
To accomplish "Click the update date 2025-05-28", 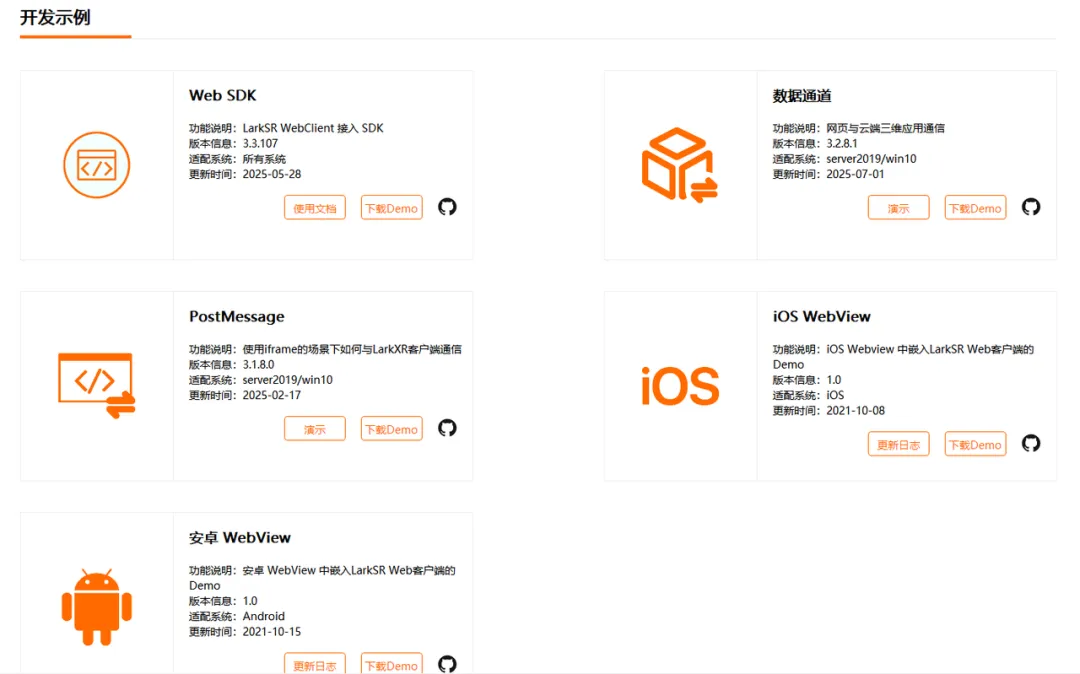I will tap(272, 174).
